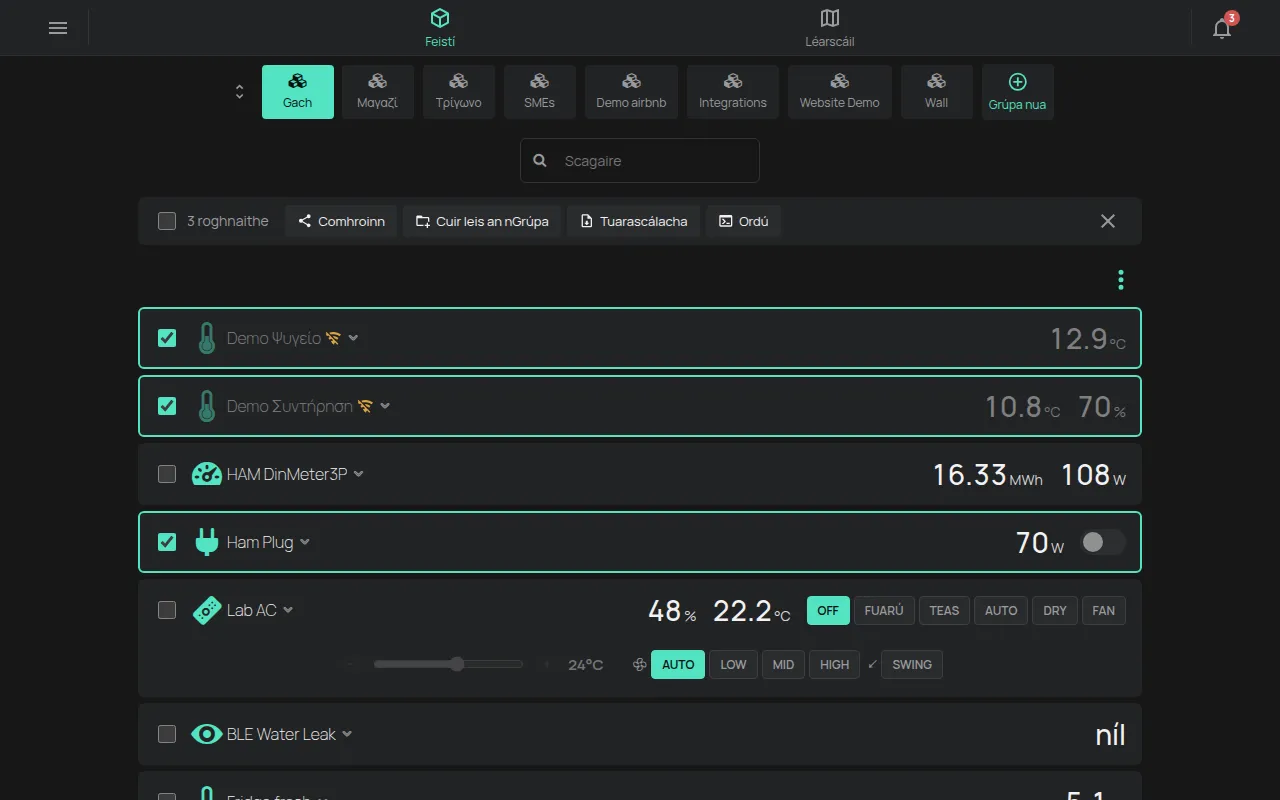Expand the BLE Water Leak chevron
The width and height of the screenshot is (1280, 800).
[x=347, y=734]
